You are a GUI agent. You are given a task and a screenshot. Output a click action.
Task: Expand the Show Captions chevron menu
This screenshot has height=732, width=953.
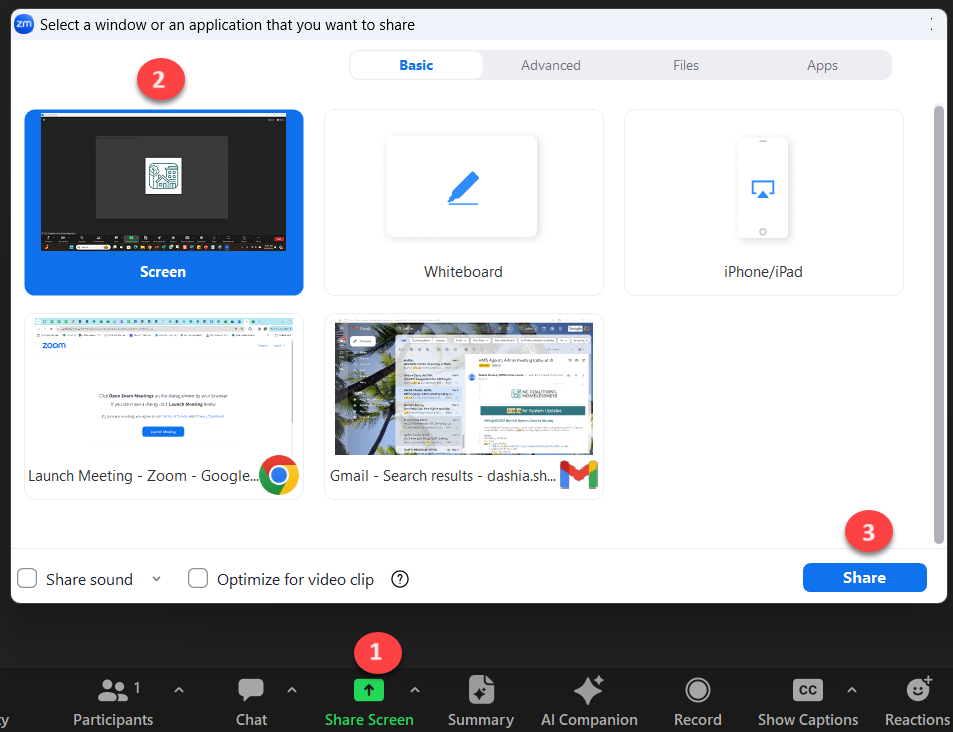tap(852, 689)
